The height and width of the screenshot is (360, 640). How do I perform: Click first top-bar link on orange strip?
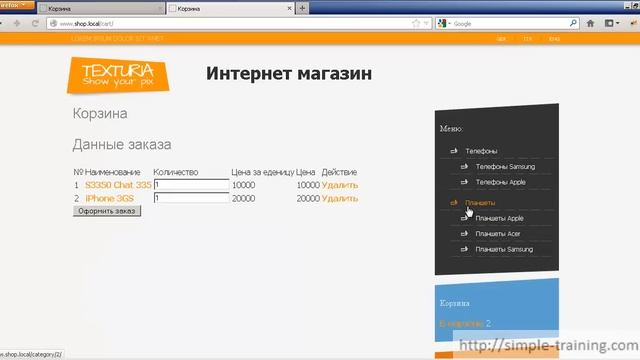[x=501, y=39]
